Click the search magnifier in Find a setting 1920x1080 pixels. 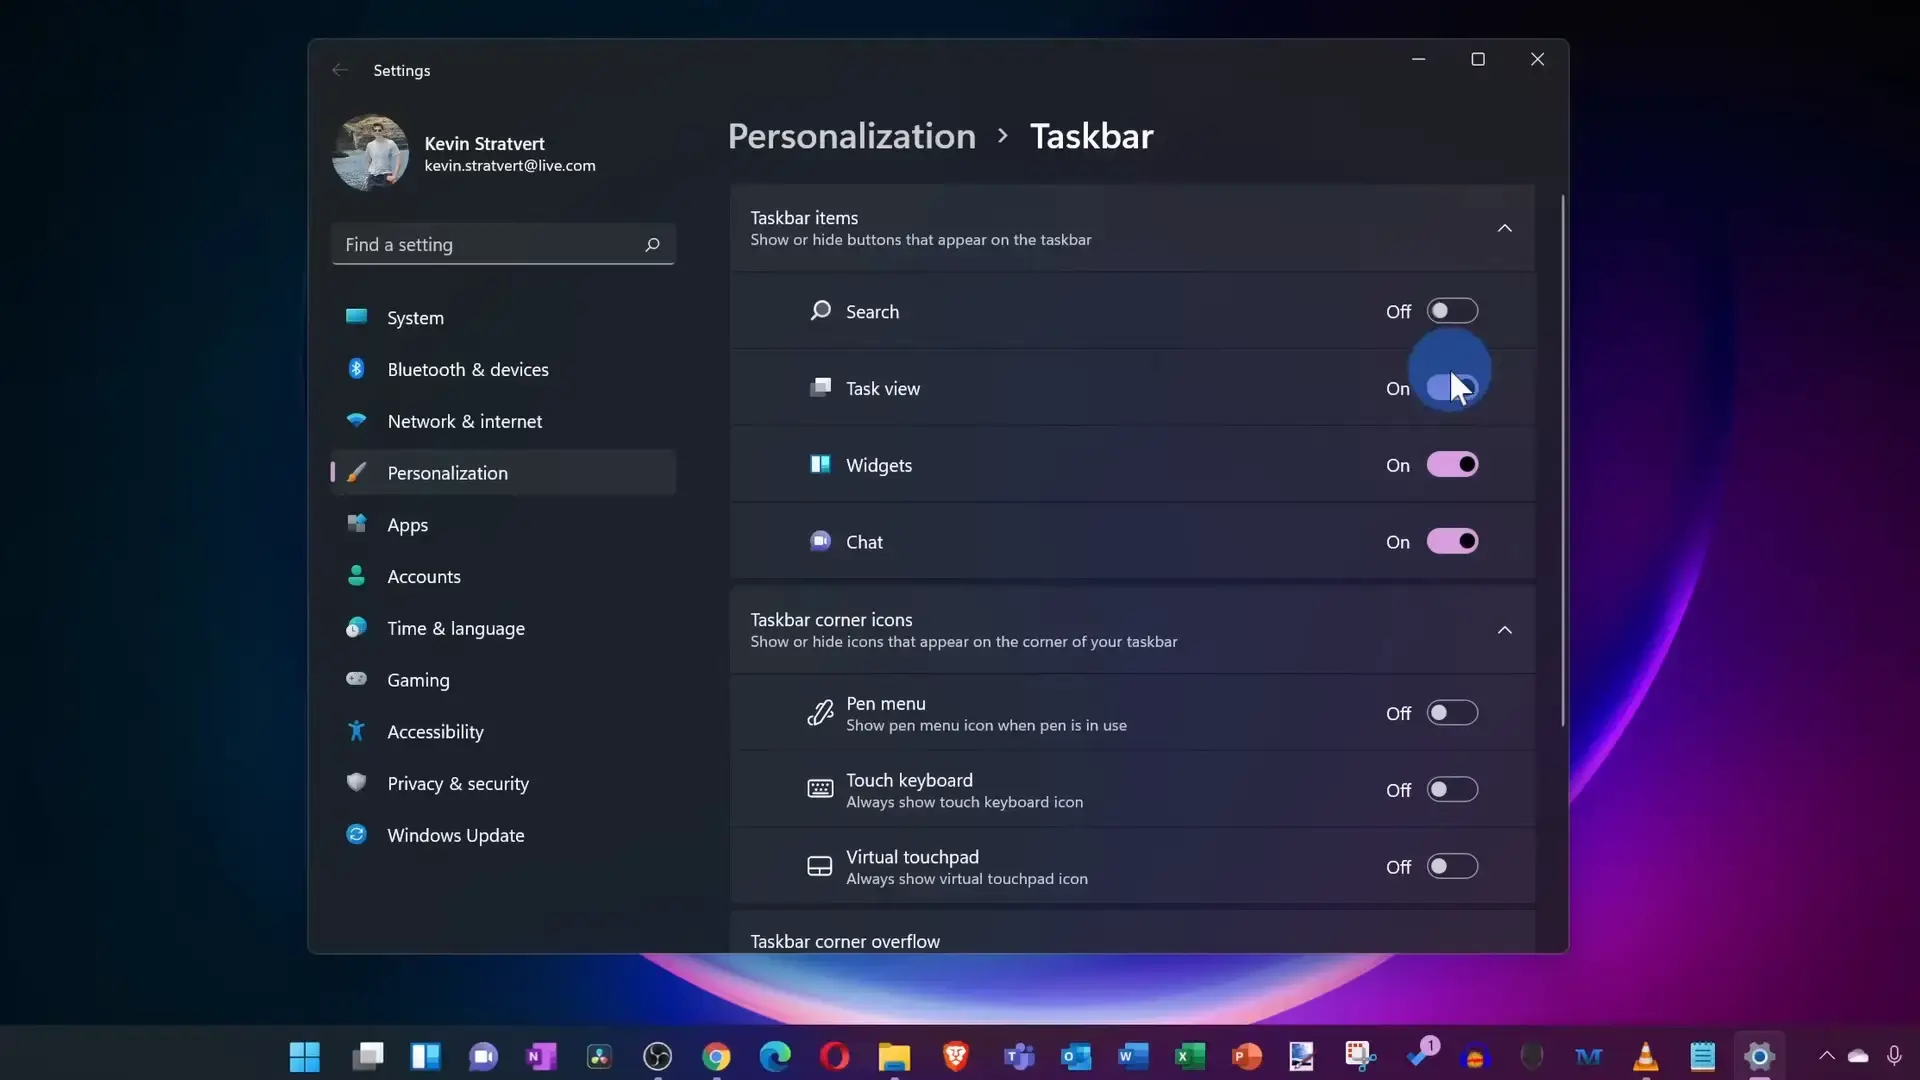652,245
